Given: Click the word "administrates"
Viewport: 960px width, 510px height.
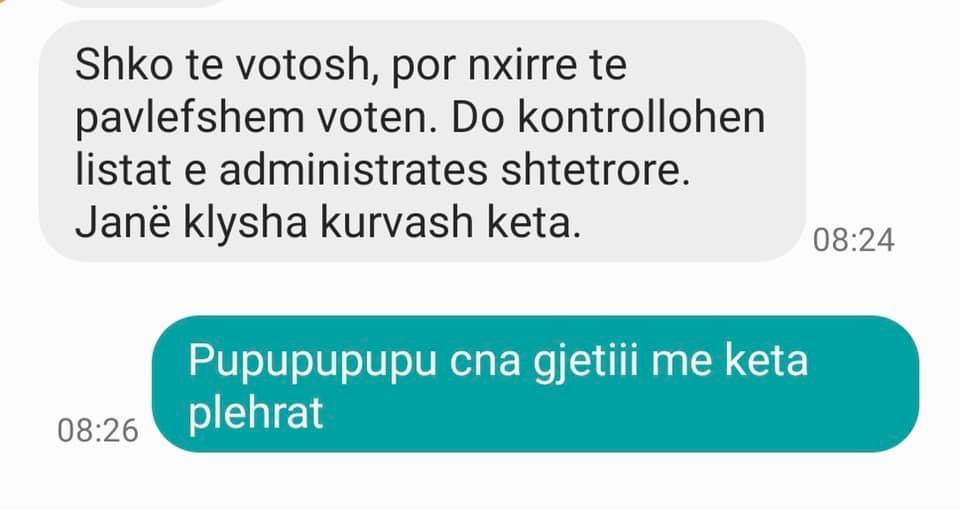Looking at the screenshot, I should 353,170.
